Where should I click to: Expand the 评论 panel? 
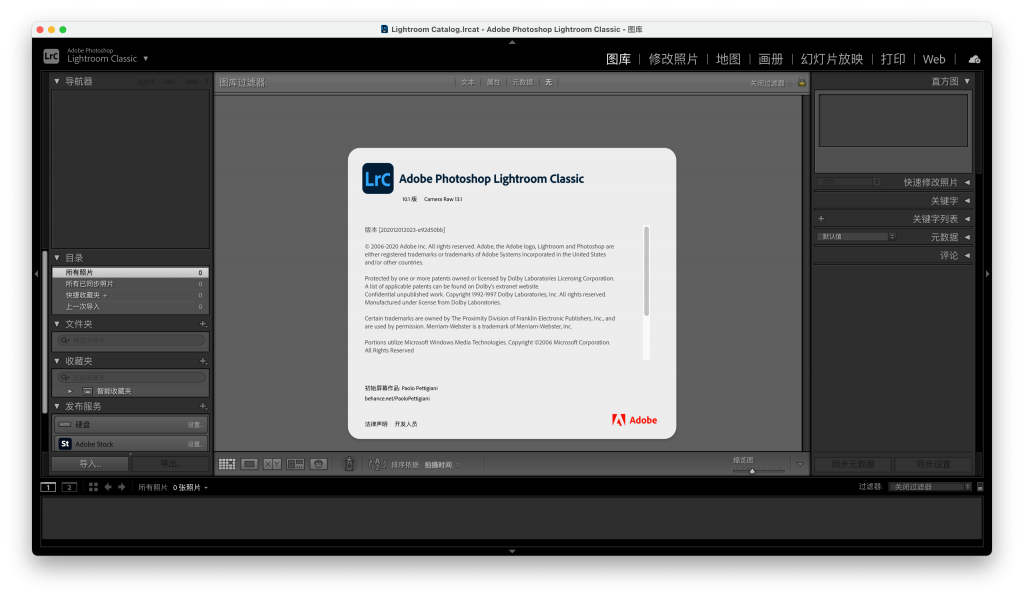pyautogui.click(x=967, y=255)
